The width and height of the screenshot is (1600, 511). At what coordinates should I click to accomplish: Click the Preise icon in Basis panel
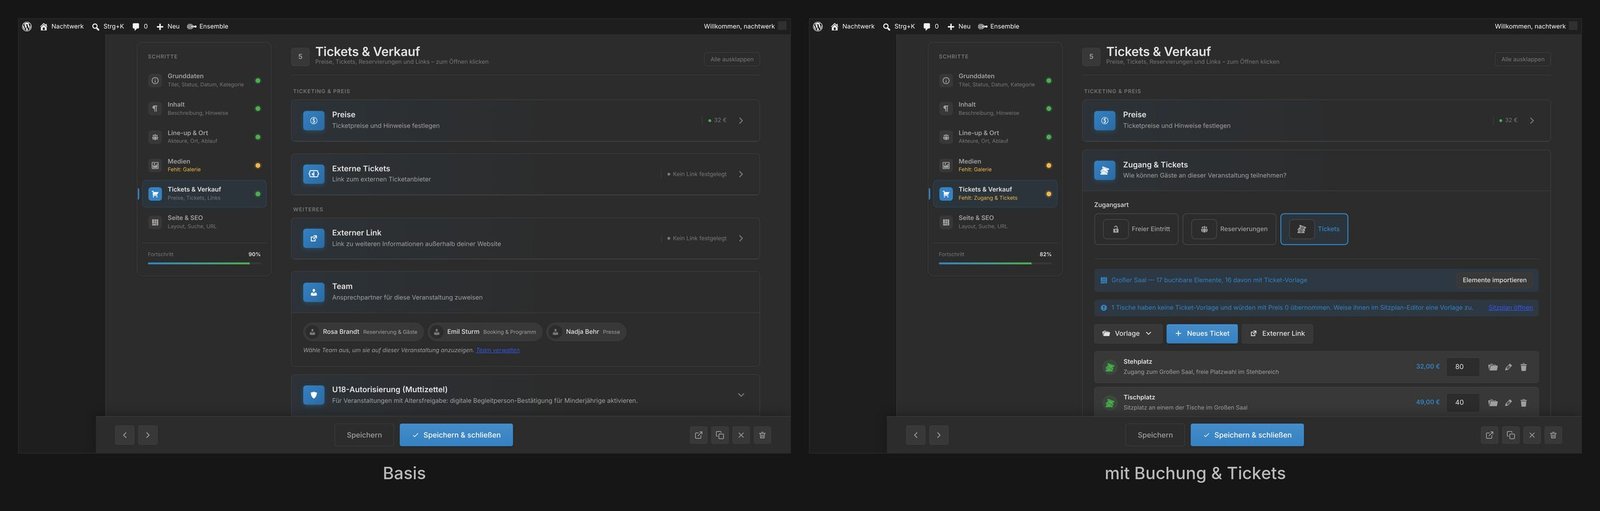[x=314, y=121]
